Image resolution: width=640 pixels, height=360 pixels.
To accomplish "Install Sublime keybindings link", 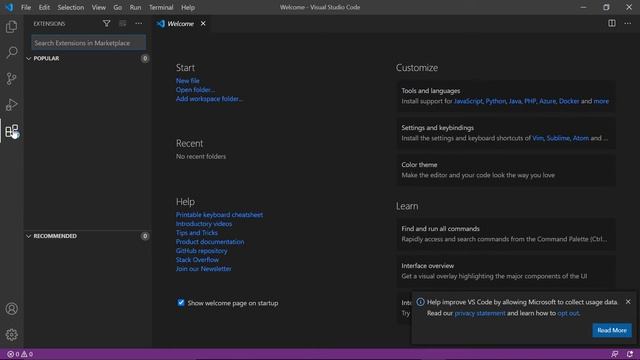I will click(x=558, y=138).
